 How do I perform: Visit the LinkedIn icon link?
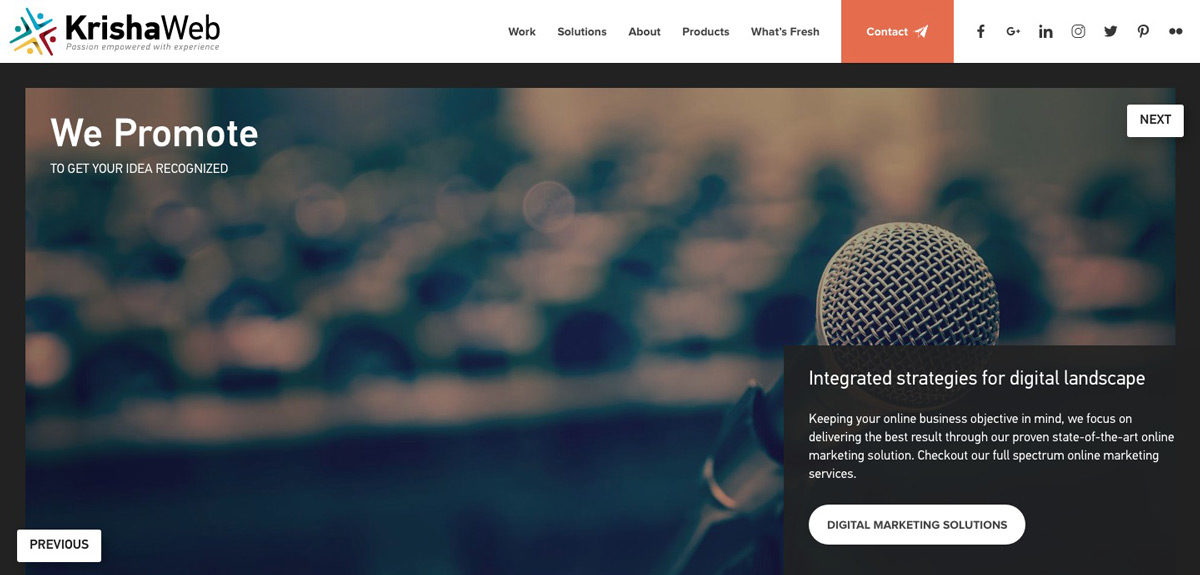point(1046,32)
